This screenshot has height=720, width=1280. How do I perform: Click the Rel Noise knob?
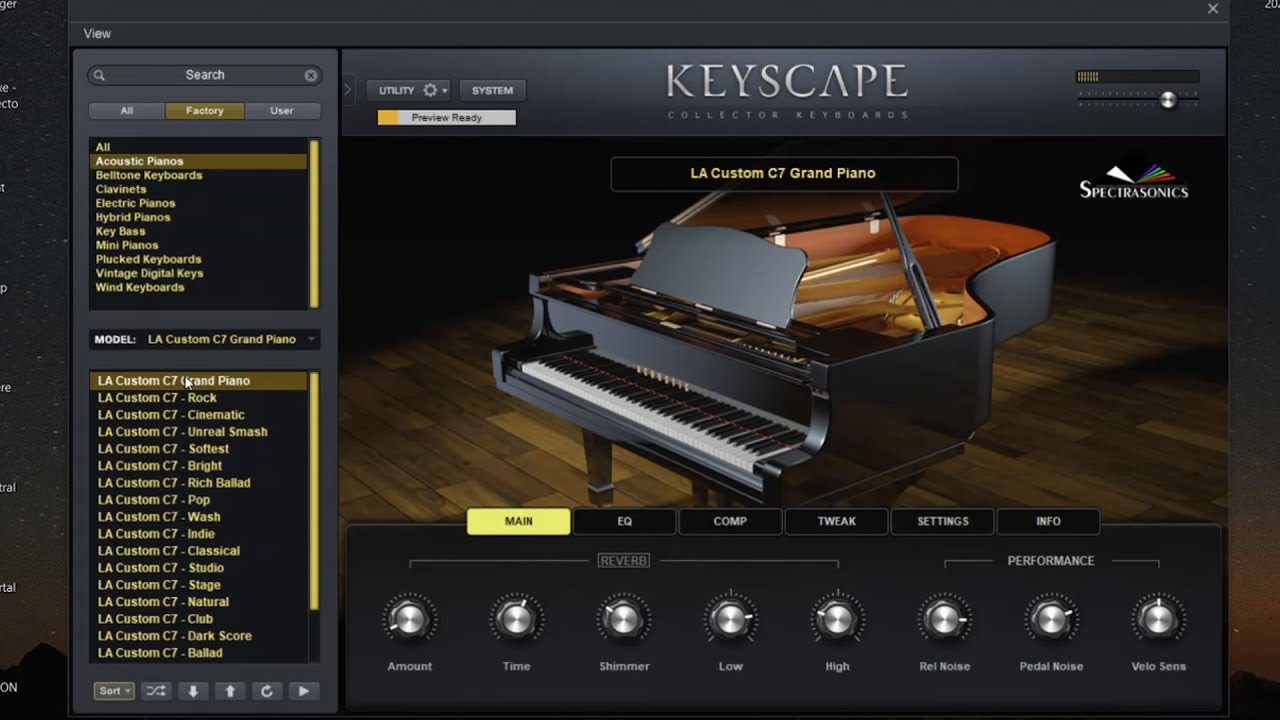pos(945,621)
